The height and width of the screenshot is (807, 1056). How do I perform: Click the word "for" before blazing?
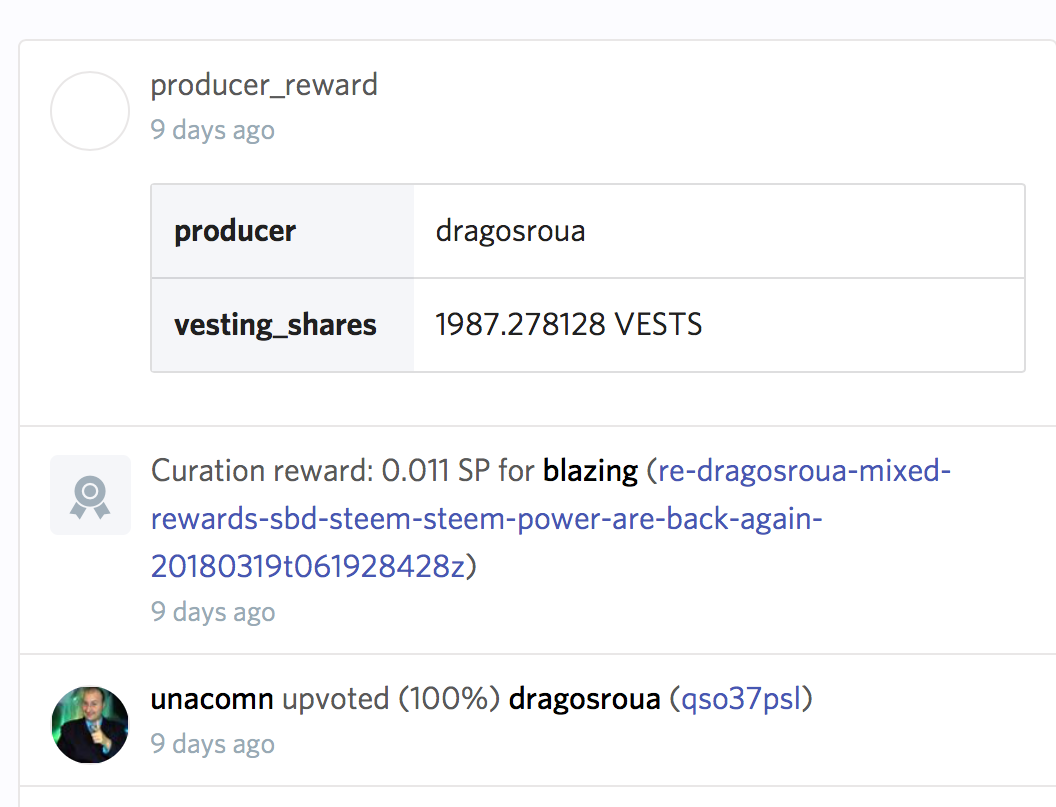[516, 471]
